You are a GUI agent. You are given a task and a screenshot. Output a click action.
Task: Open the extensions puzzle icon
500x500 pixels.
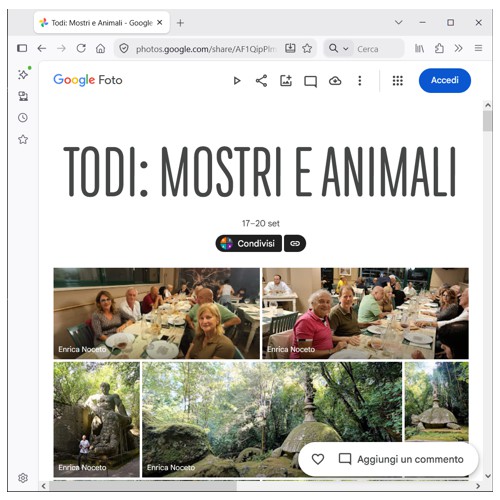tap(439, 49)
